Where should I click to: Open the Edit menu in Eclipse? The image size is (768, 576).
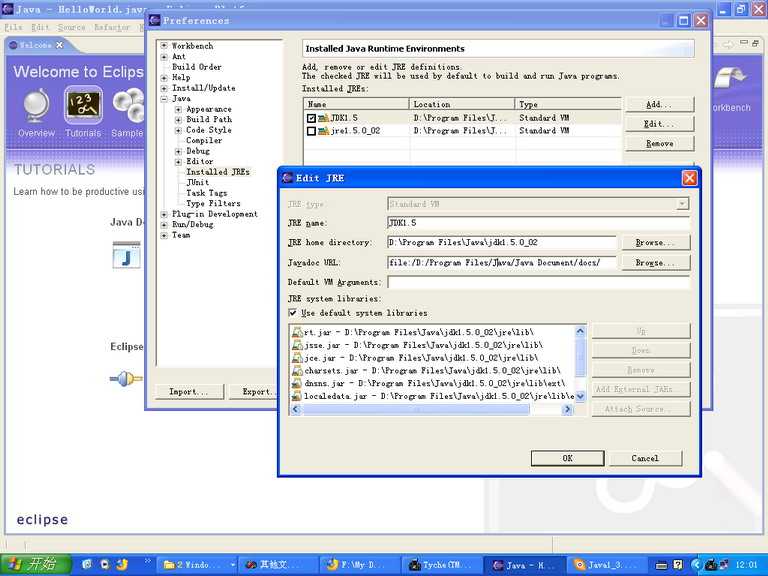[x=40, y=27]
